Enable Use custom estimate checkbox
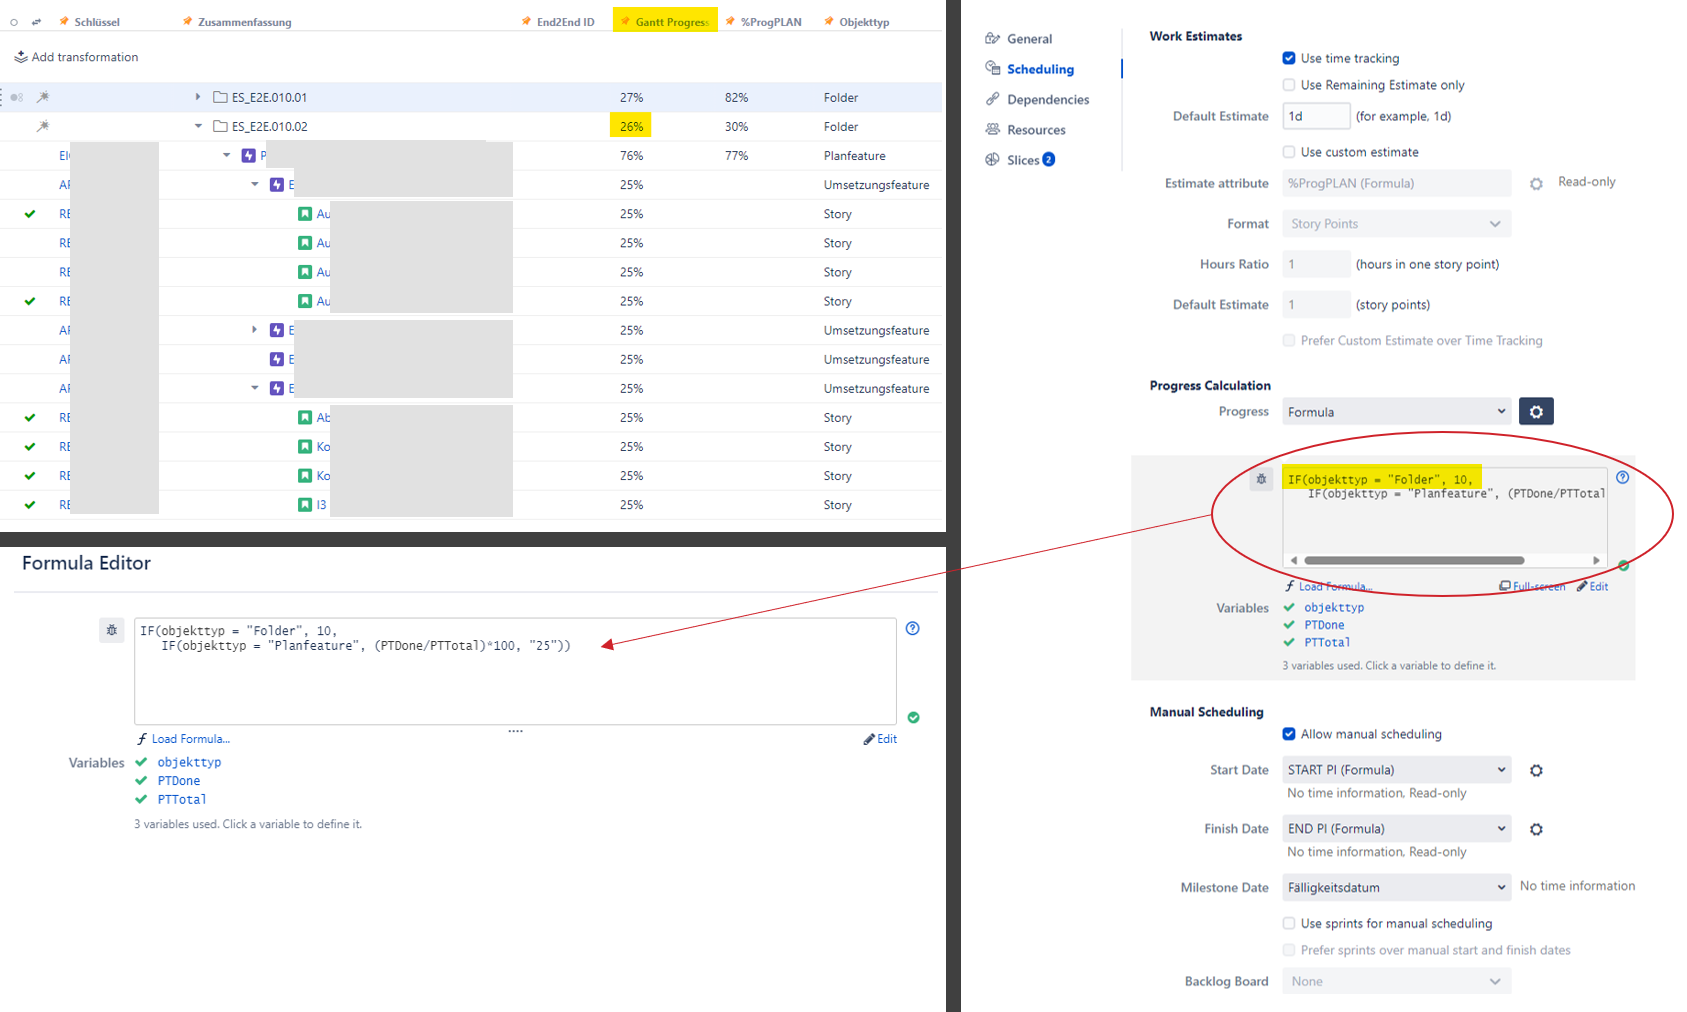Image resolution: width=1687 pixels, height=1012 pixels. point(1289,152)
